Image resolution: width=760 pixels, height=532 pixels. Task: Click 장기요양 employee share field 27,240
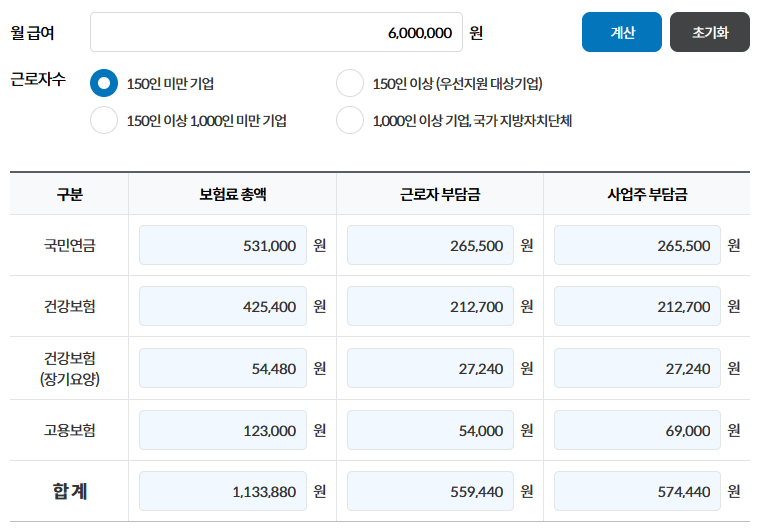(430, 368)
